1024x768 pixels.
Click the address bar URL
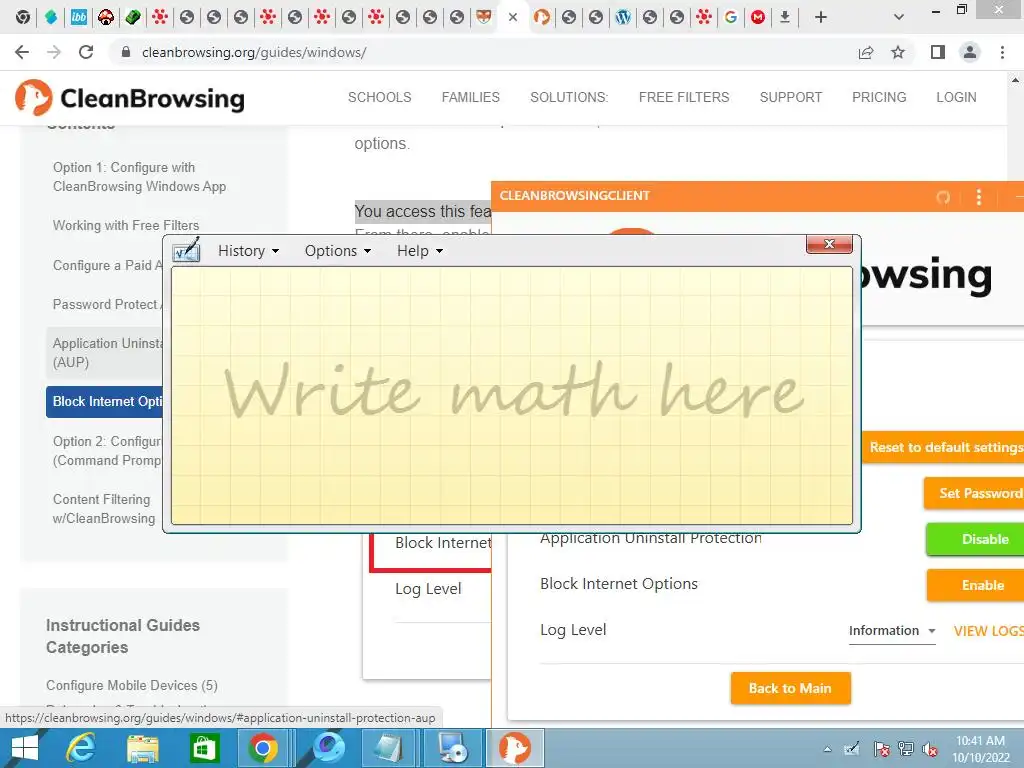pyautogui.click(x=254, y=52)
